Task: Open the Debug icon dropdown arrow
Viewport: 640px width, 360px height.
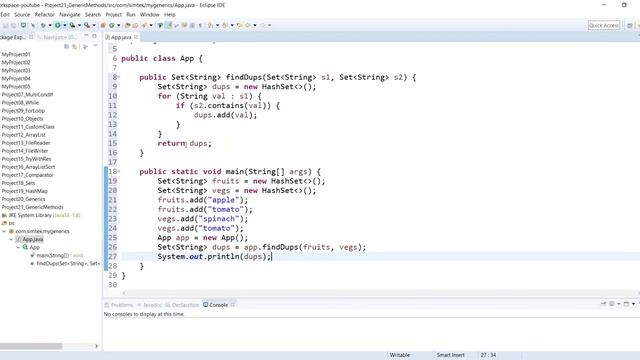Action: tap(50, 25)
